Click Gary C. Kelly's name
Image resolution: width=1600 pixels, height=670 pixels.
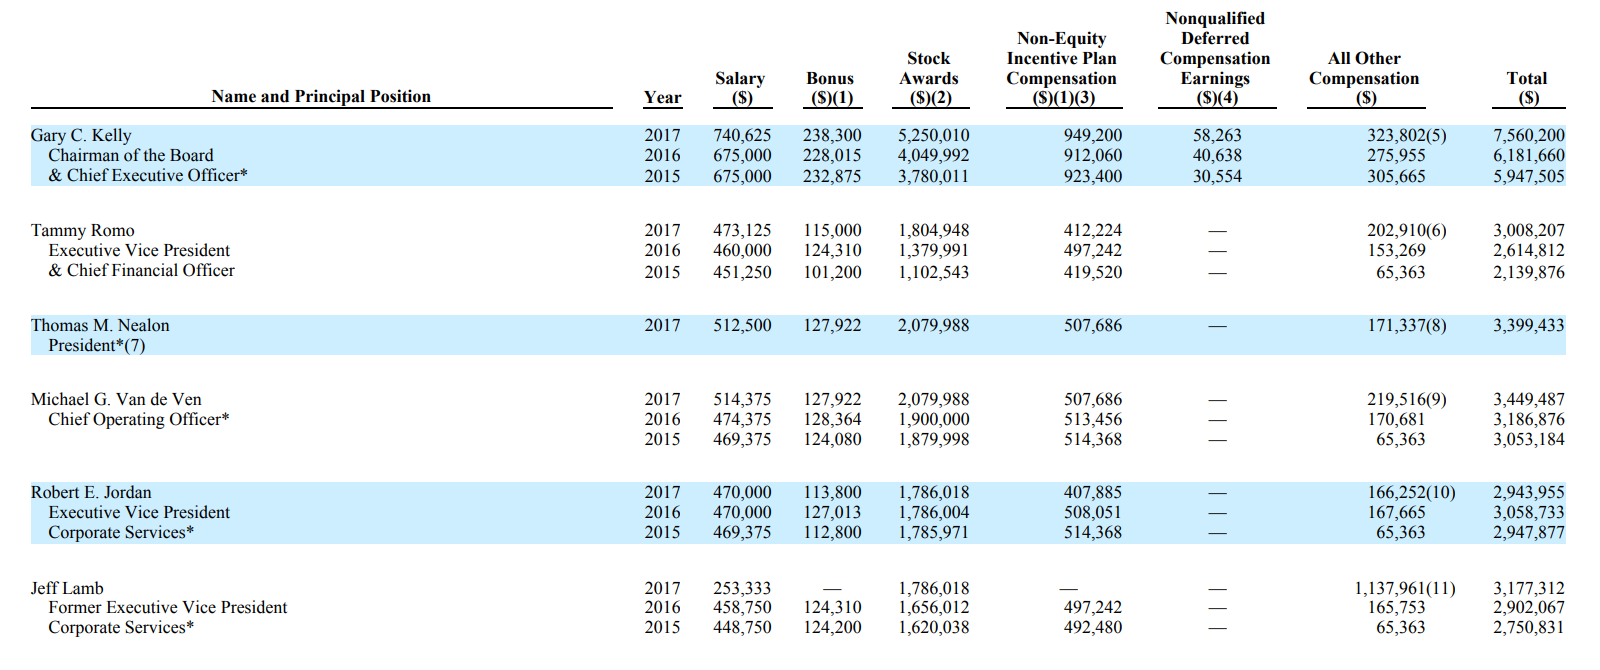81,135
